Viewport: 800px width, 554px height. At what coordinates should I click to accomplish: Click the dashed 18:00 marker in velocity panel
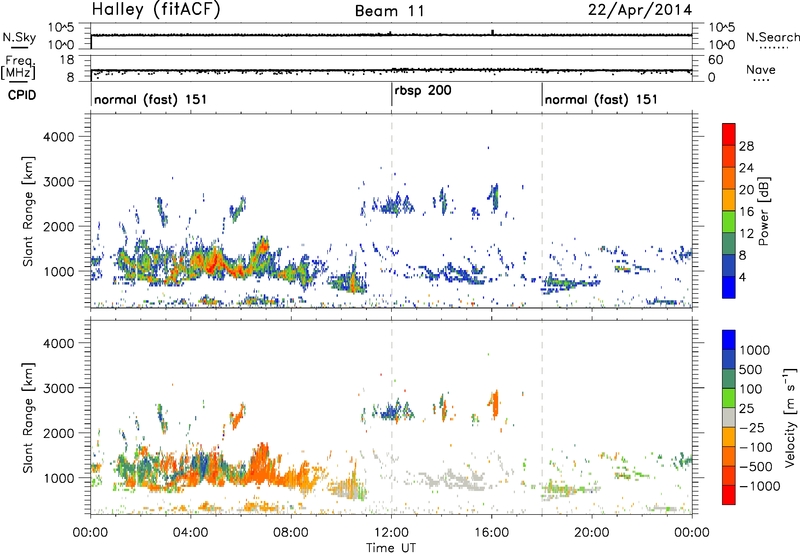click(542, 417)
